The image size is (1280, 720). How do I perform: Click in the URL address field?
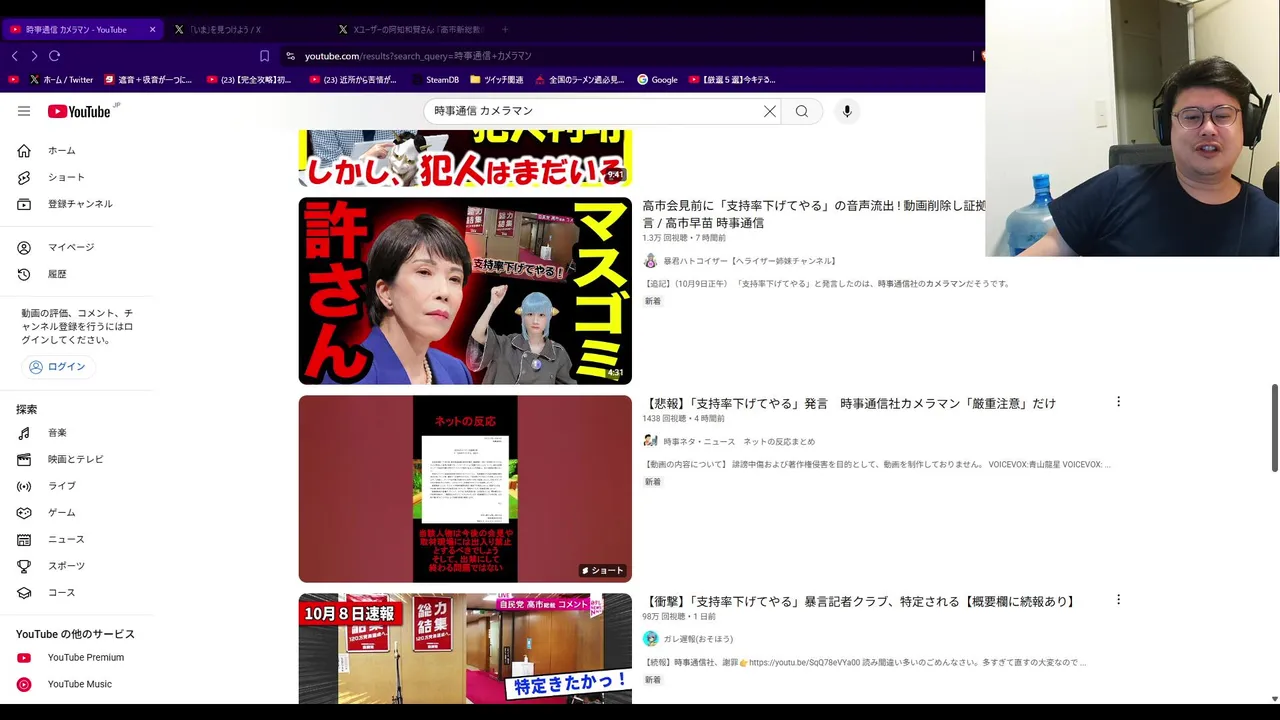click(x=630, y=56)
